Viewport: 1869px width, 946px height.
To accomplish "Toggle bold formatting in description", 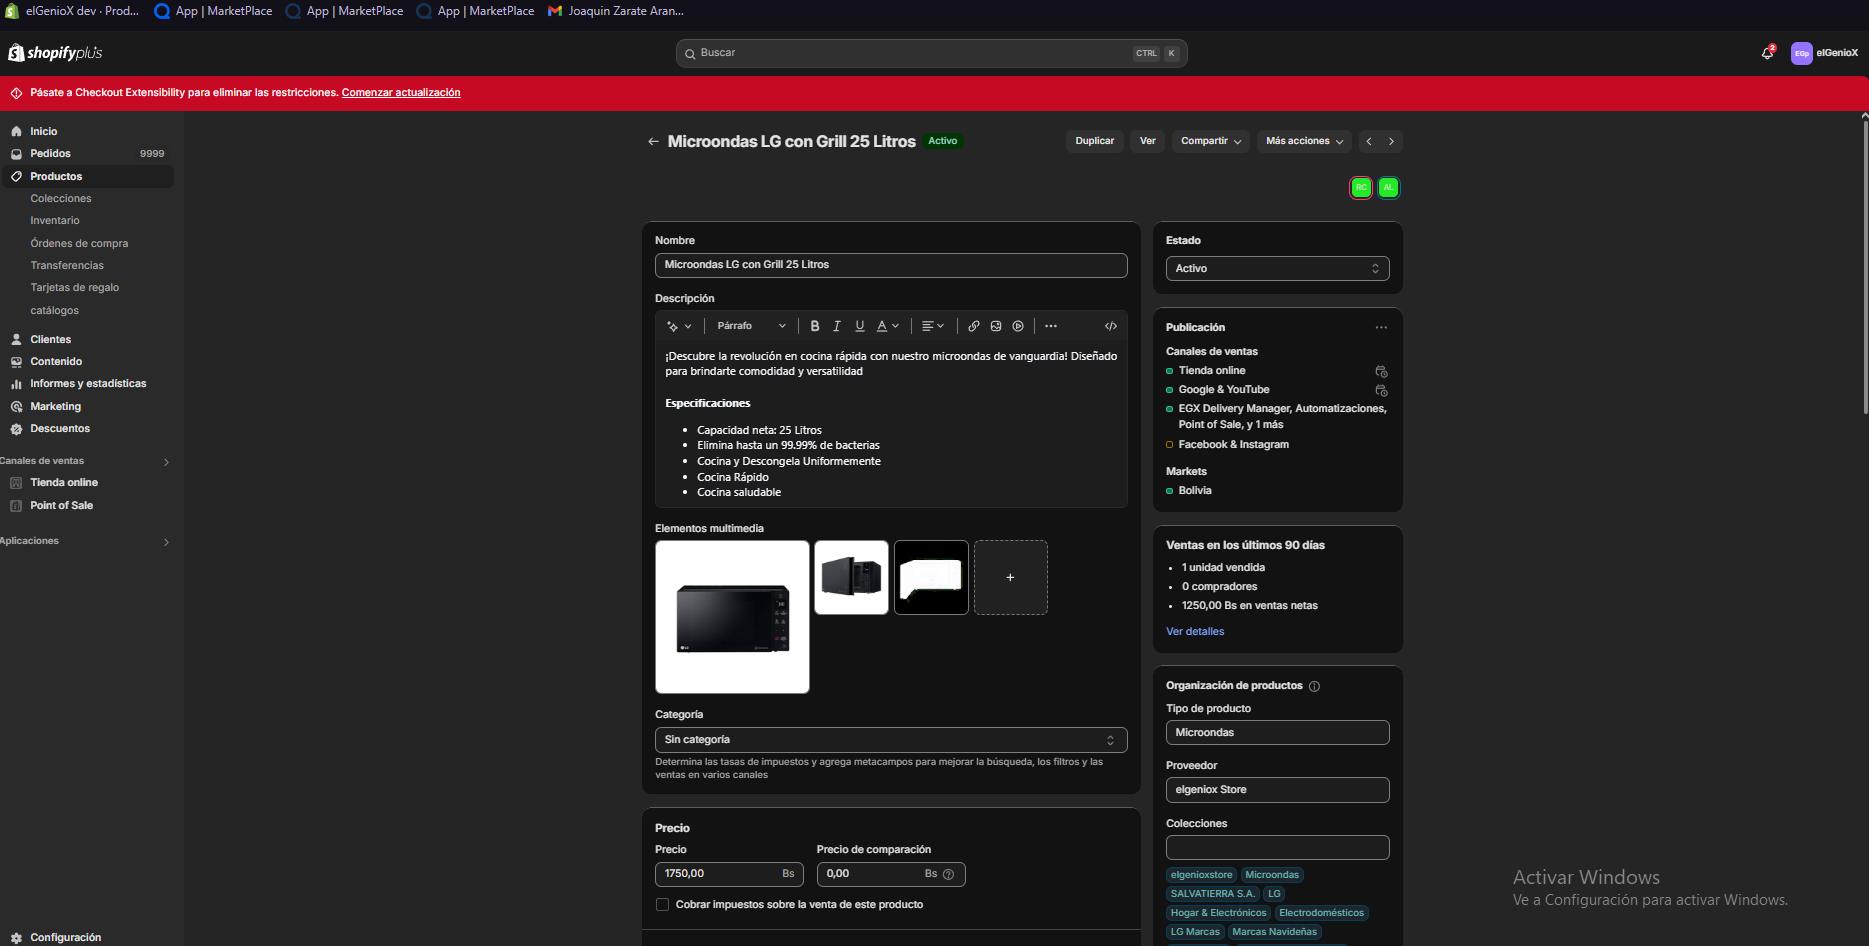I will 815,326.
